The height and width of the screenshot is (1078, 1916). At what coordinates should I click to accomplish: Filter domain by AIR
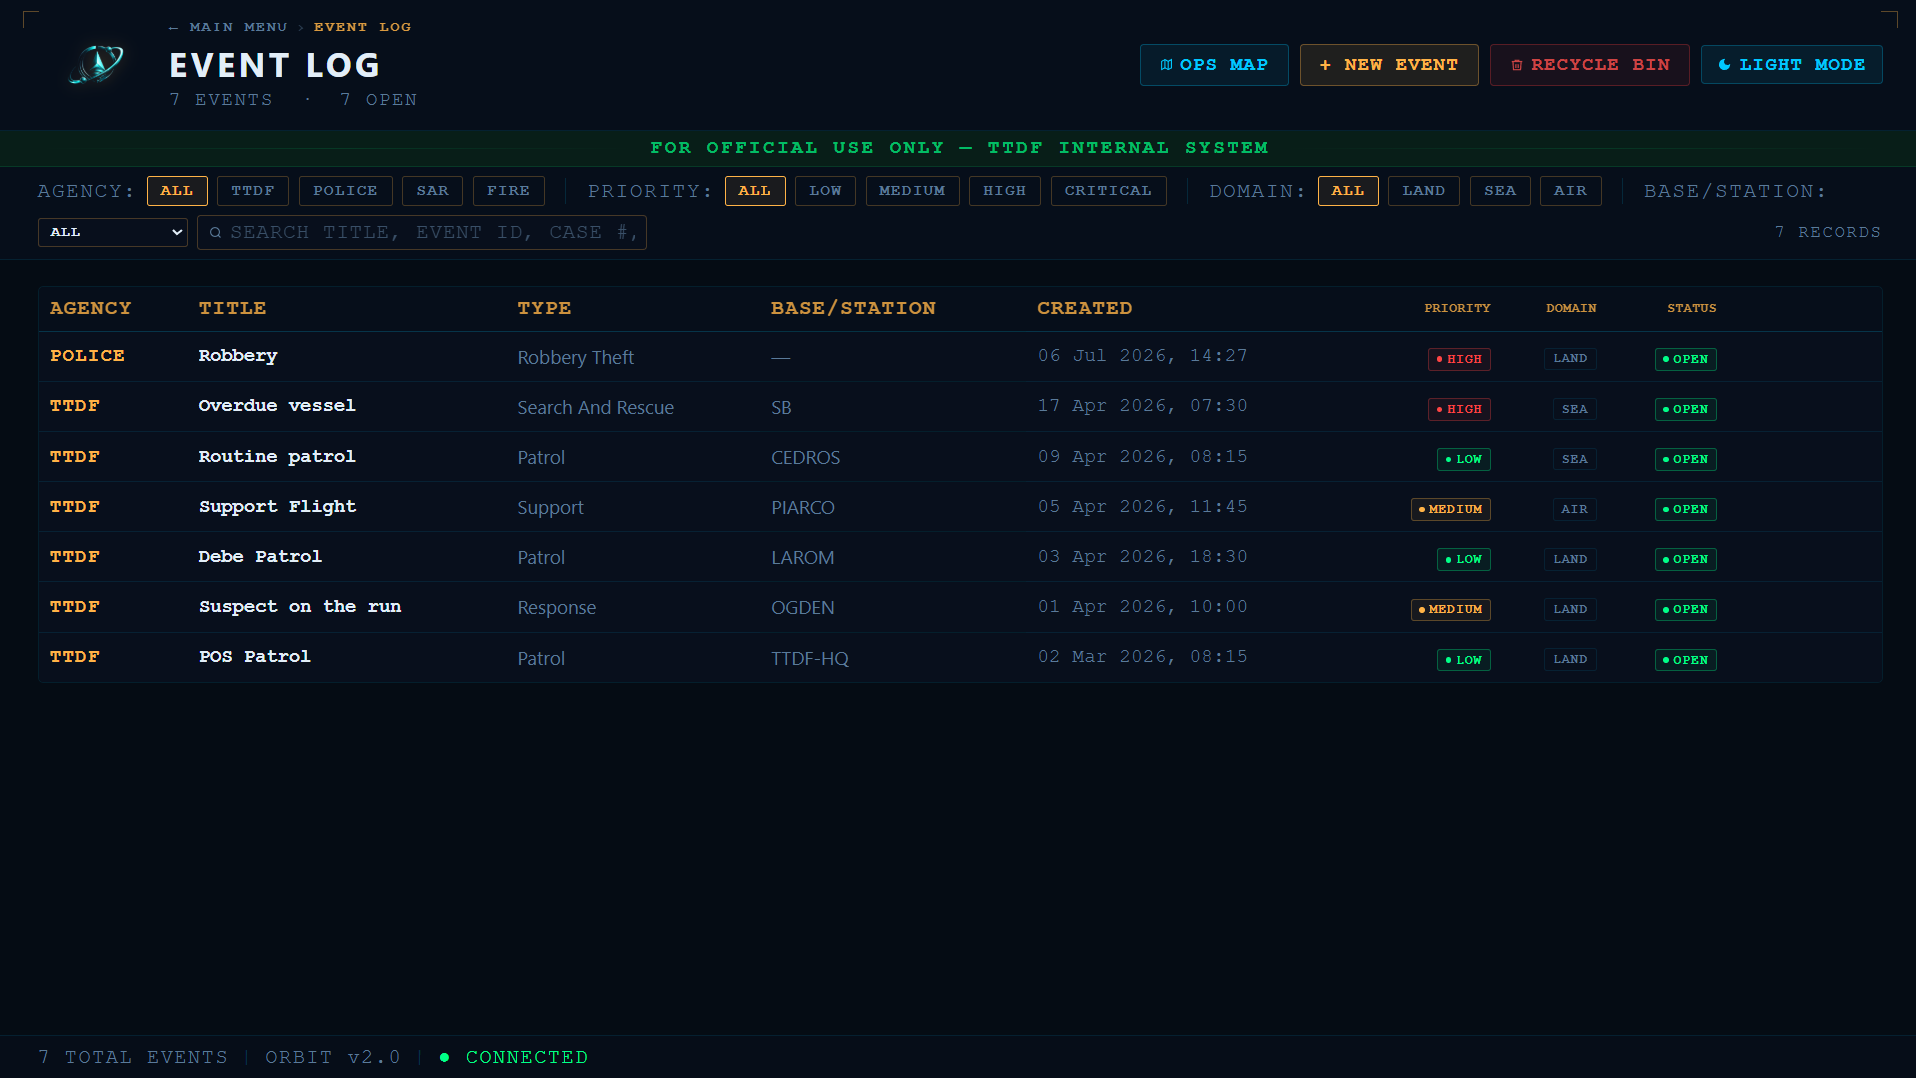tap(1570, 191)
